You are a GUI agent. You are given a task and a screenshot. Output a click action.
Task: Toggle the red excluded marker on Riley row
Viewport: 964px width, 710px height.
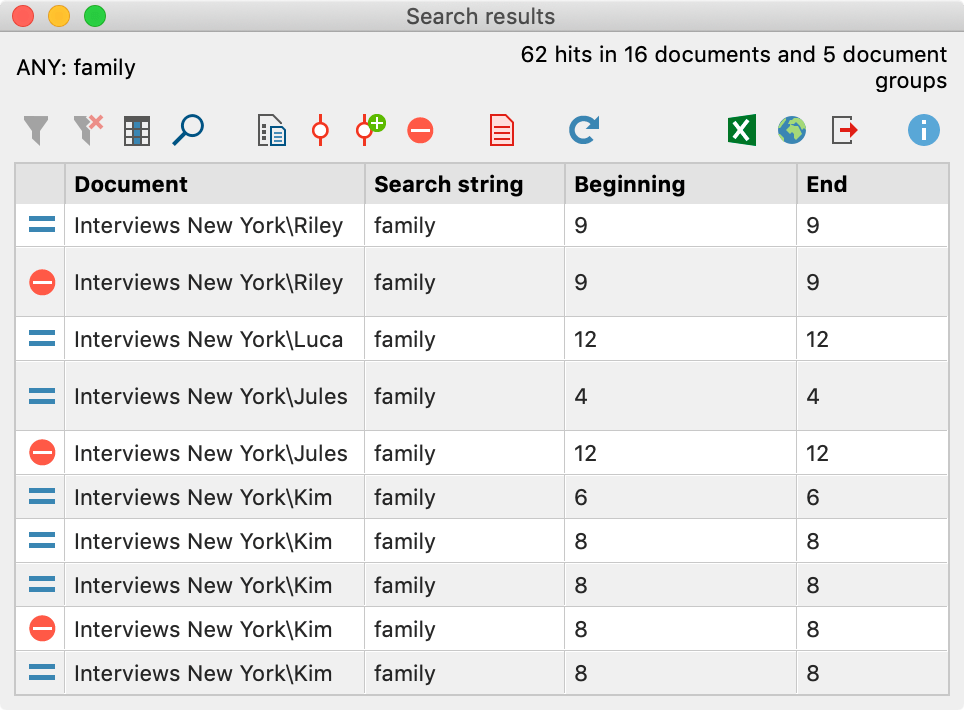(42, 283)
